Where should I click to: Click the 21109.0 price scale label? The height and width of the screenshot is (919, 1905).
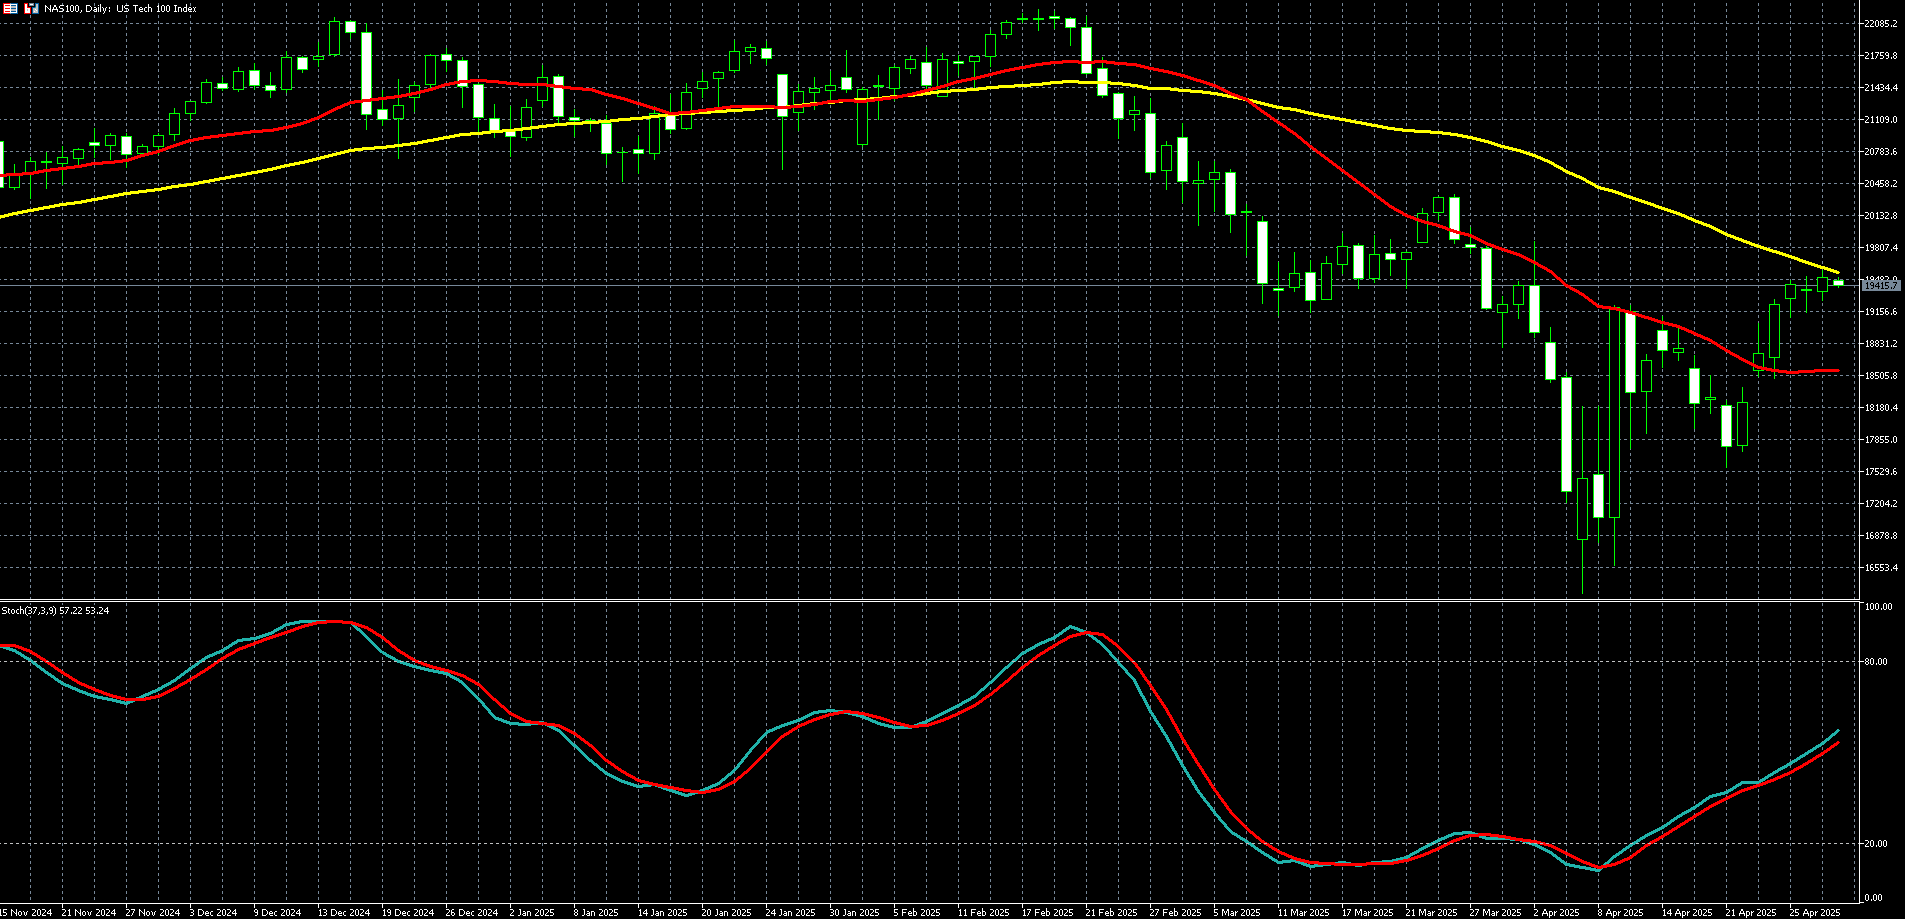[1881, 120]
